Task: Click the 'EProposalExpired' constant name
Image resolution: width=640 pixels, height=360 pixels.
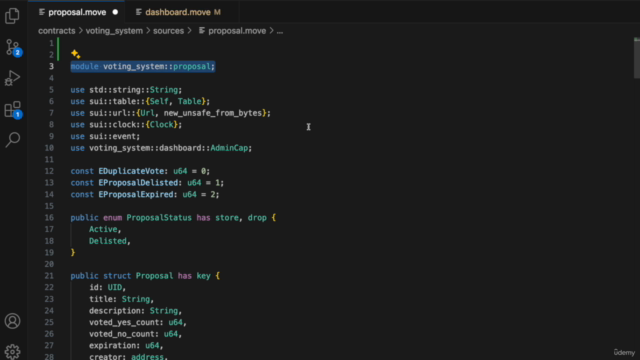Action: coord(136,194)
